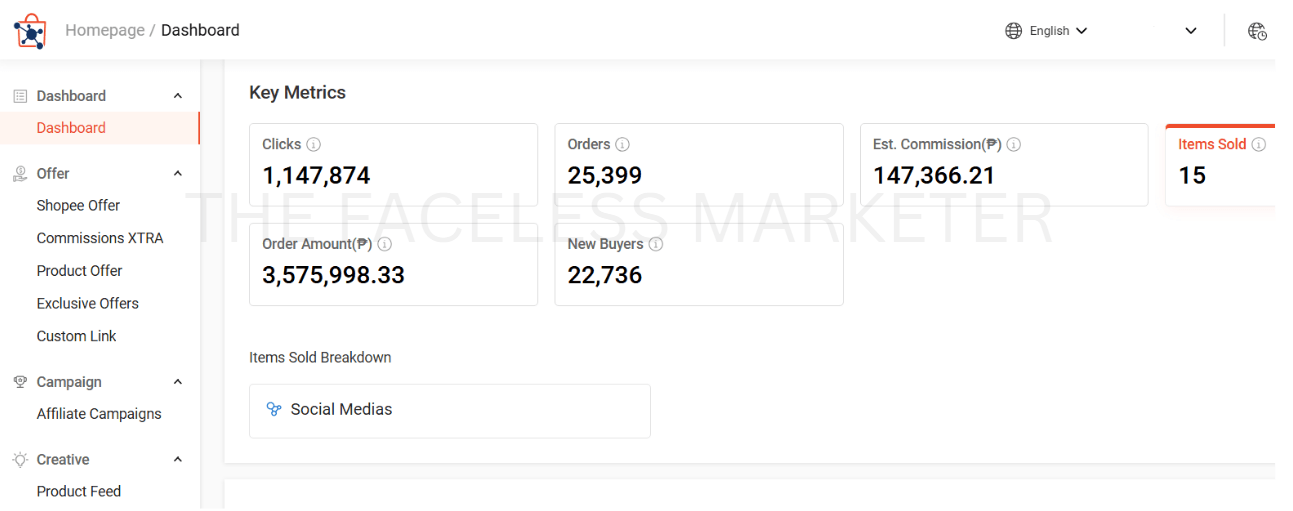The height and width of the screenshot is (511, 1293).
Task: Open Shopee Offer in the sidebar
Action: [78, 205]
